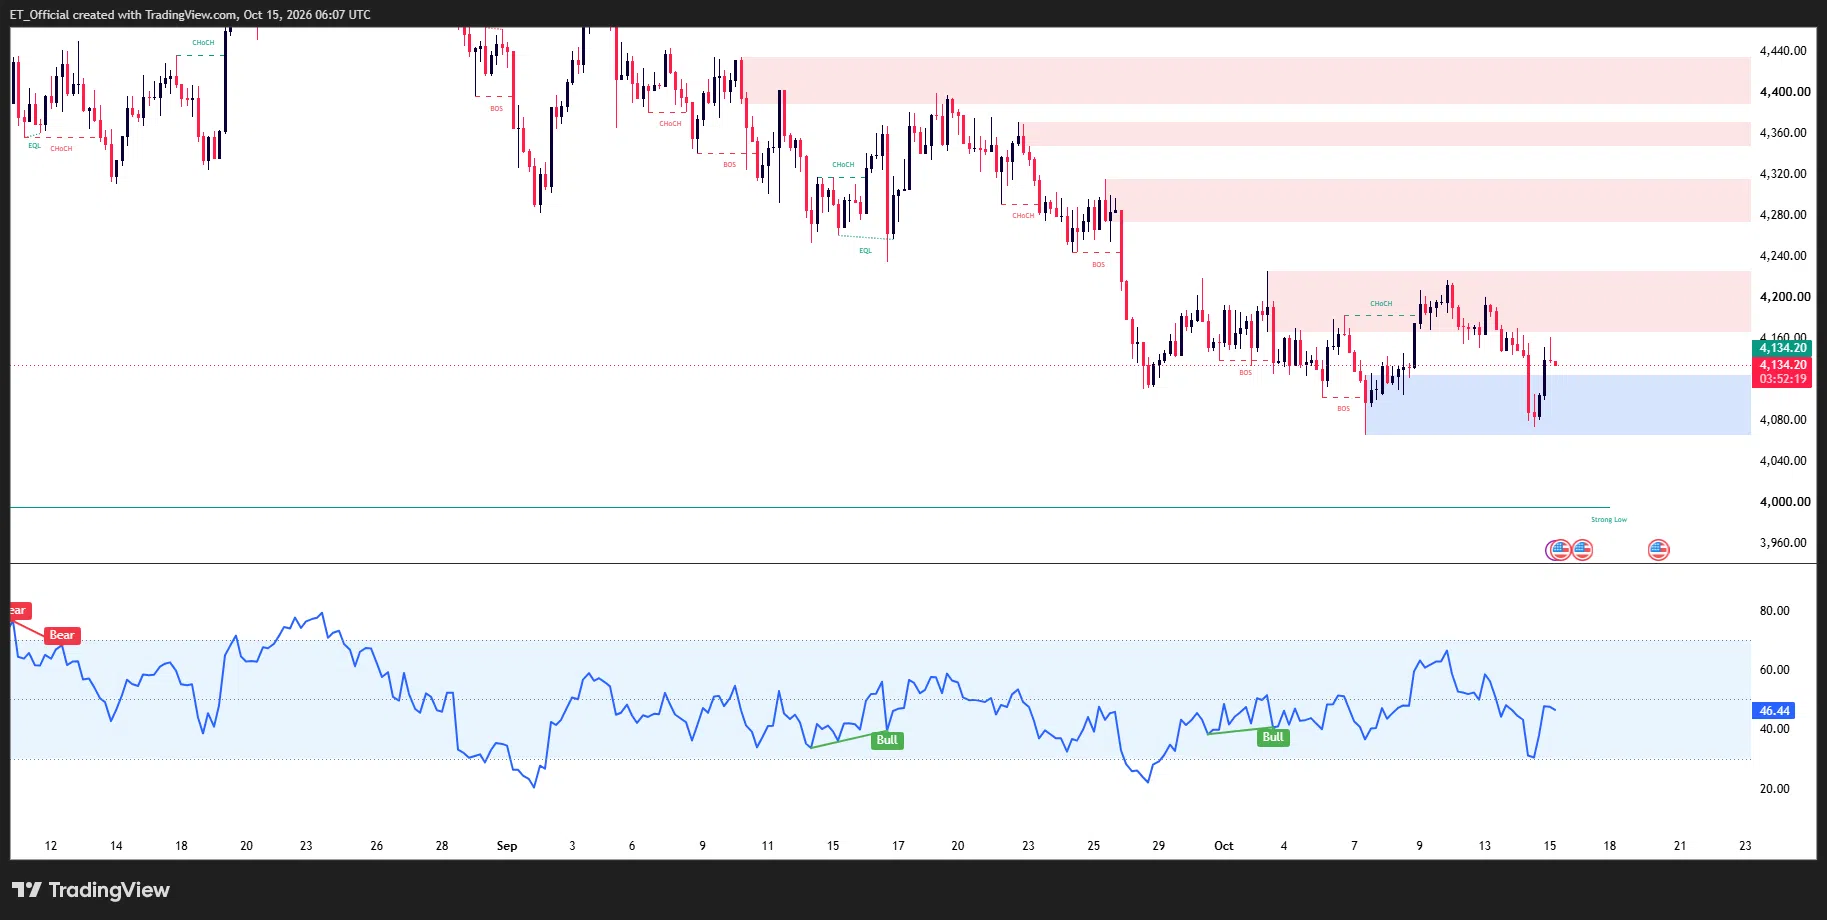The height and width of the screenshot is (920, 1827).
Task: Click the red 4,134.20 price label
Action: (1782, 365)
